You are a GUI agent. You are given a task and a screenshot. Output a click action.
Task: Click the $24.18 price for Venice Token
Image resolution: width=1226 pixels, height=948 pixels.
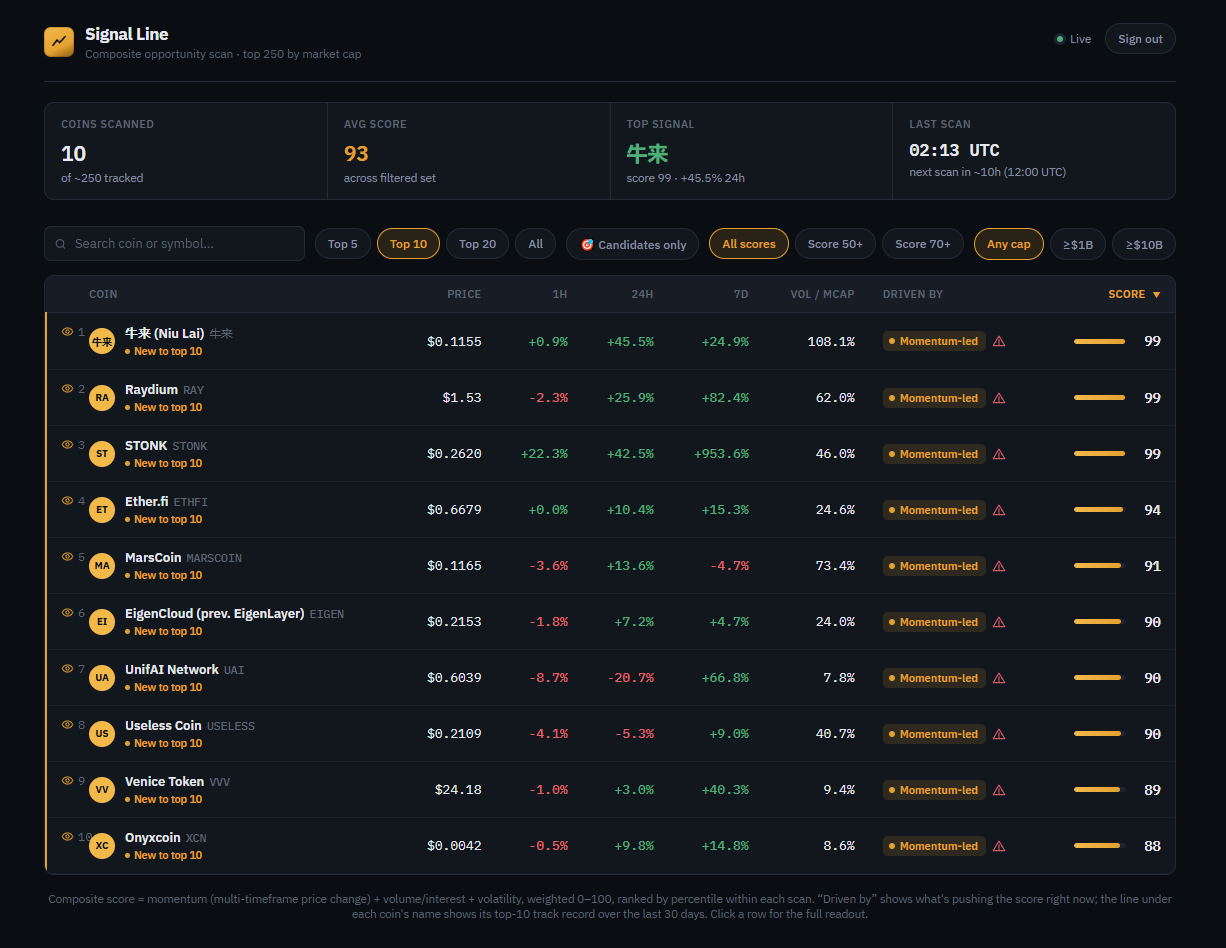[x=458, y=790]
